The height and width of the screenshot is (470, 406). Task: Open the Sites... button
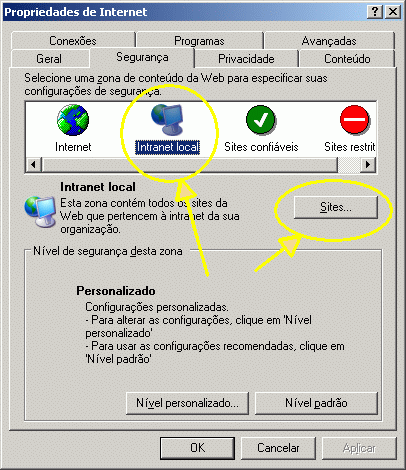(x=336, y=207)
